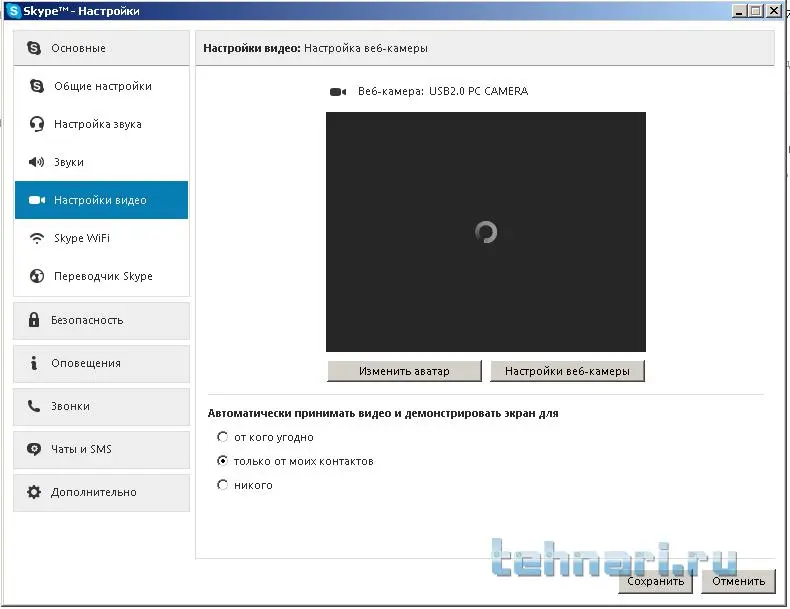Image resolution: width=790 pixels, height=609 pixels.
Task: Maximize the Skype settings window
Action: 756,11
